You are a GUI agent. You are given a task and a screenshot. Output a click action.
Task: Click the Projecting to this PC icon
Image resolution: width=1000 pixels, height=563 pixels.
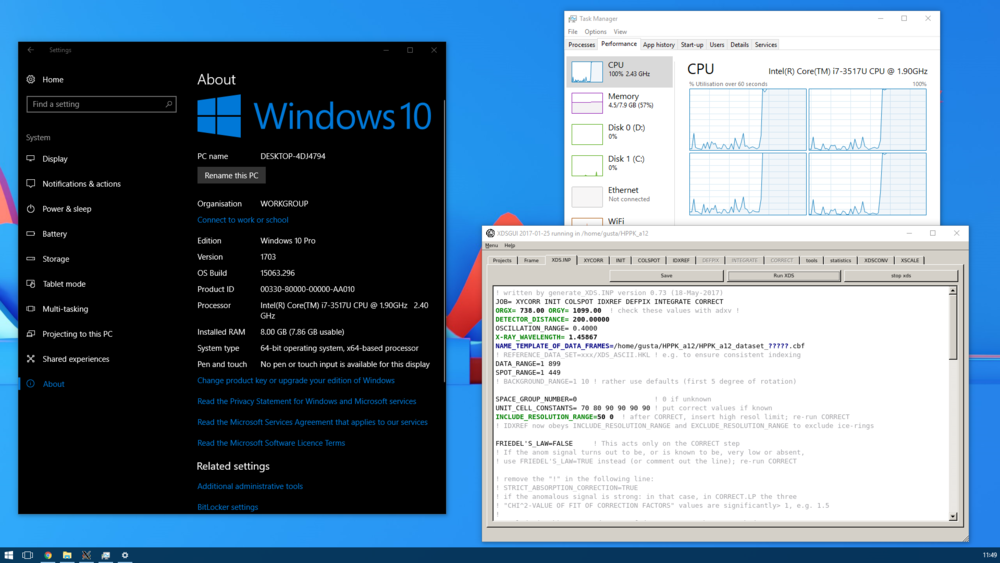click(31, 333)
